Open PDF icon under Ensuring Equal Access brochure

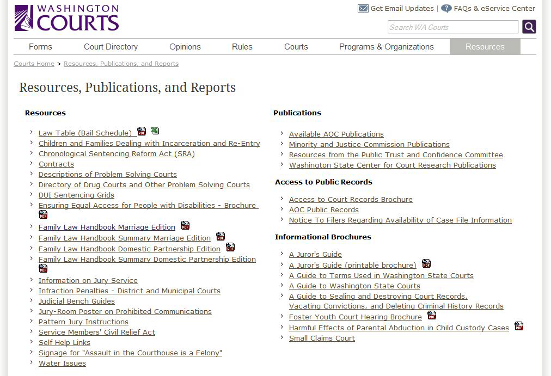[x=43, y=214]
